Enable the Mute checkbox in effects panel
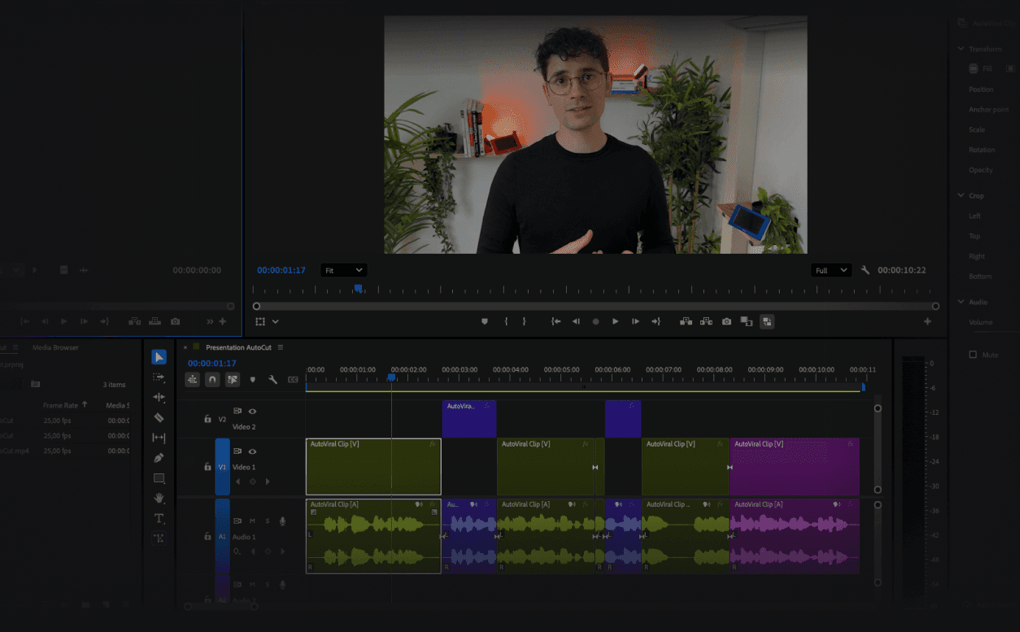This screenshot has width=1020, height=632. point(972,355)
